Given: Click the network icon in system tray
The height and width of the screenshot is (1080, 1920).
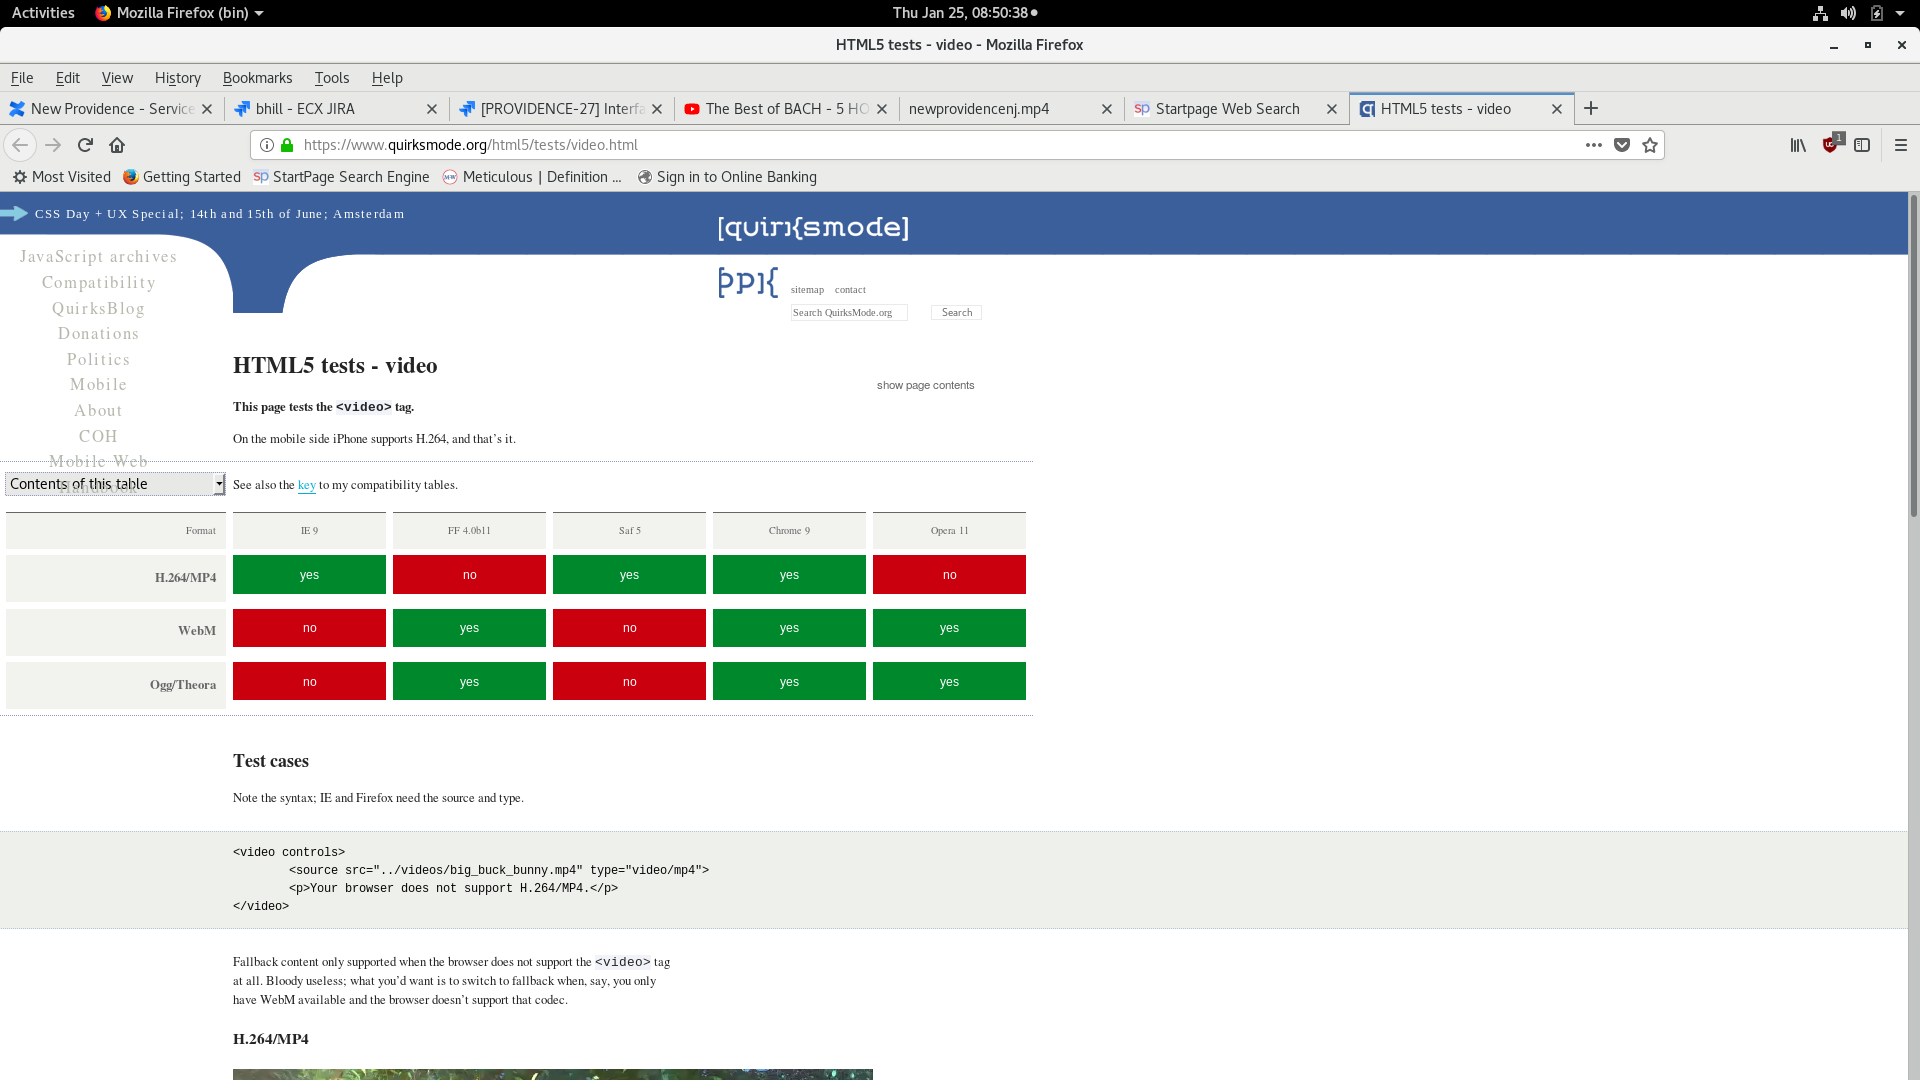Looking at the screenshot, I should tap(1820, 13).
